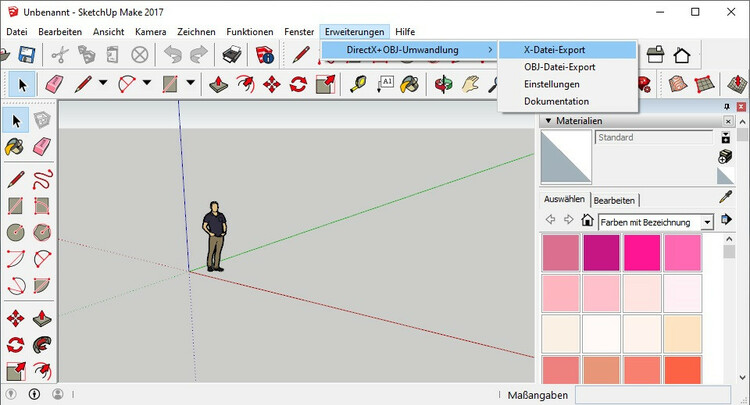The width and height of the screenshot is (750, 405).
Task: Open the Kamera menu
Action: (x=151, y=32)
